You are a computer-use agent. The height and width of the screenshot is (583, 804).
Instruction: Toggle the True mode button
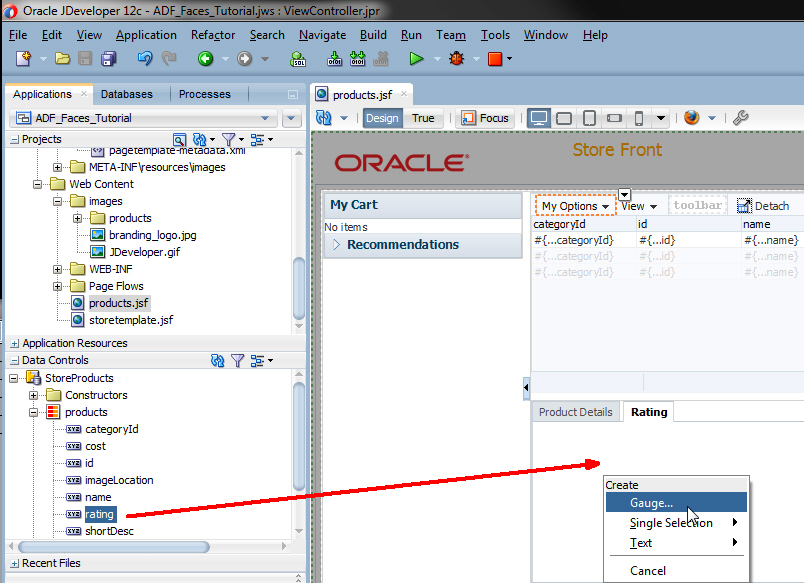coord(423,118)
